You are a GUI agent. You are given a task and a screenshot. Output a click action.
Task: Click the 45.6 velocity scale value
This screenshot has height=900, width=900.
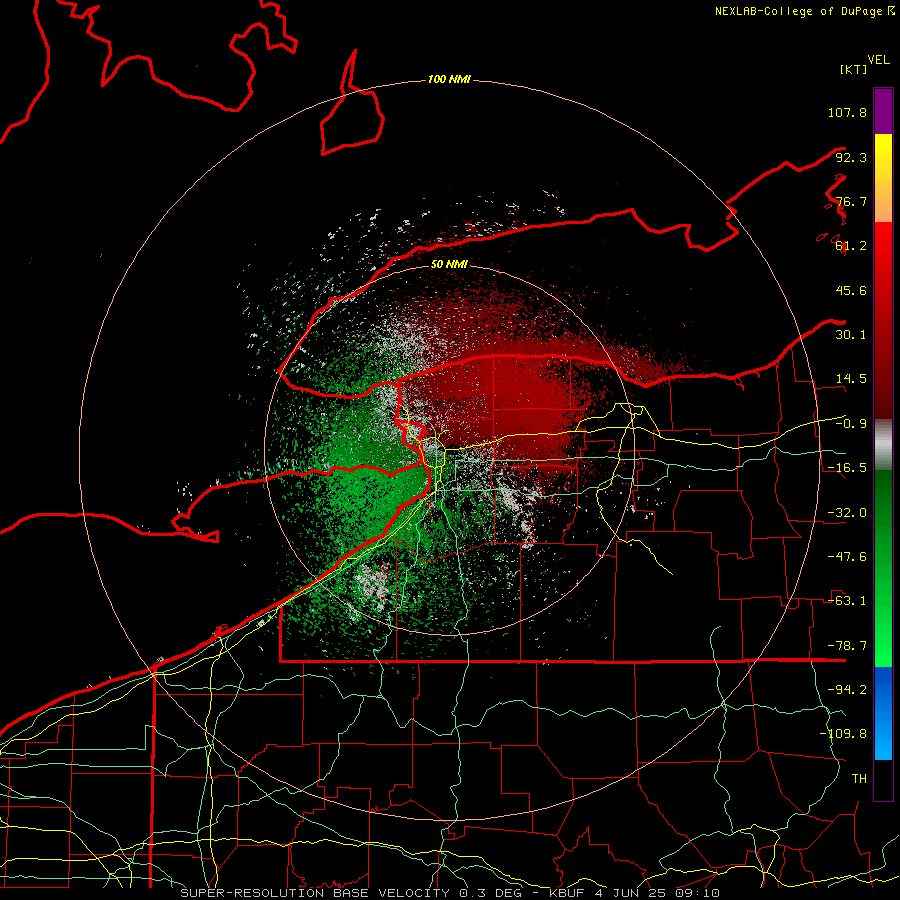point(851,290)
